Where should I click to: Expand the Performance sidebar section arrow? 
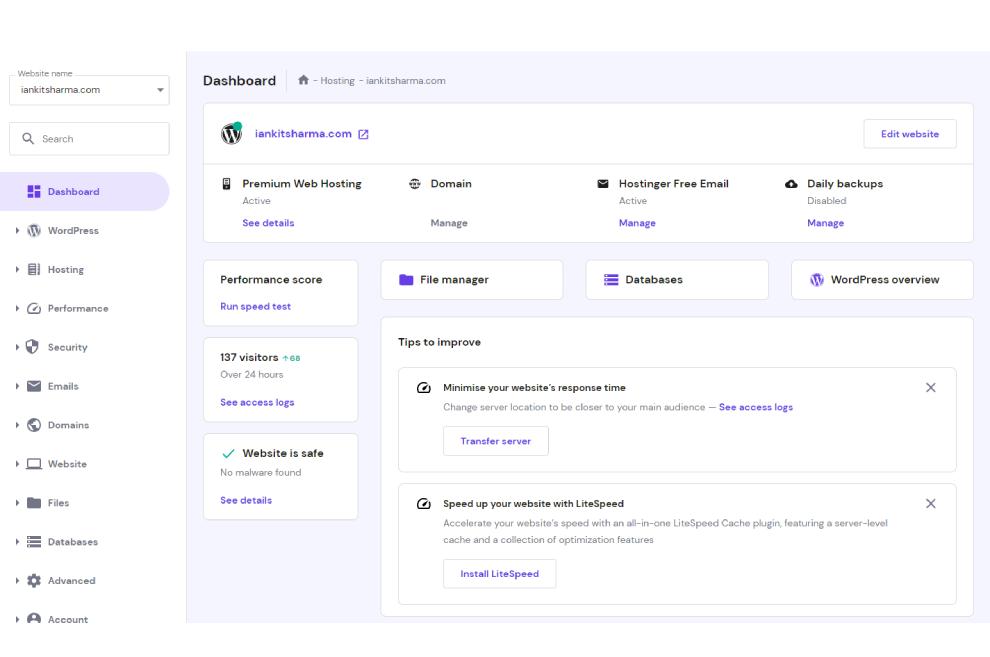pyautogui.click(x=17, y=309)
